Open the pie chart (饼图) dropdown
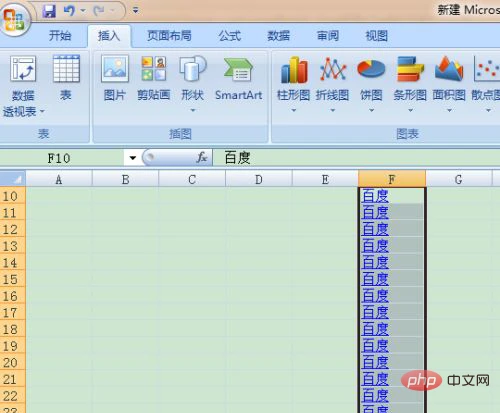 (x=371, y=84)
